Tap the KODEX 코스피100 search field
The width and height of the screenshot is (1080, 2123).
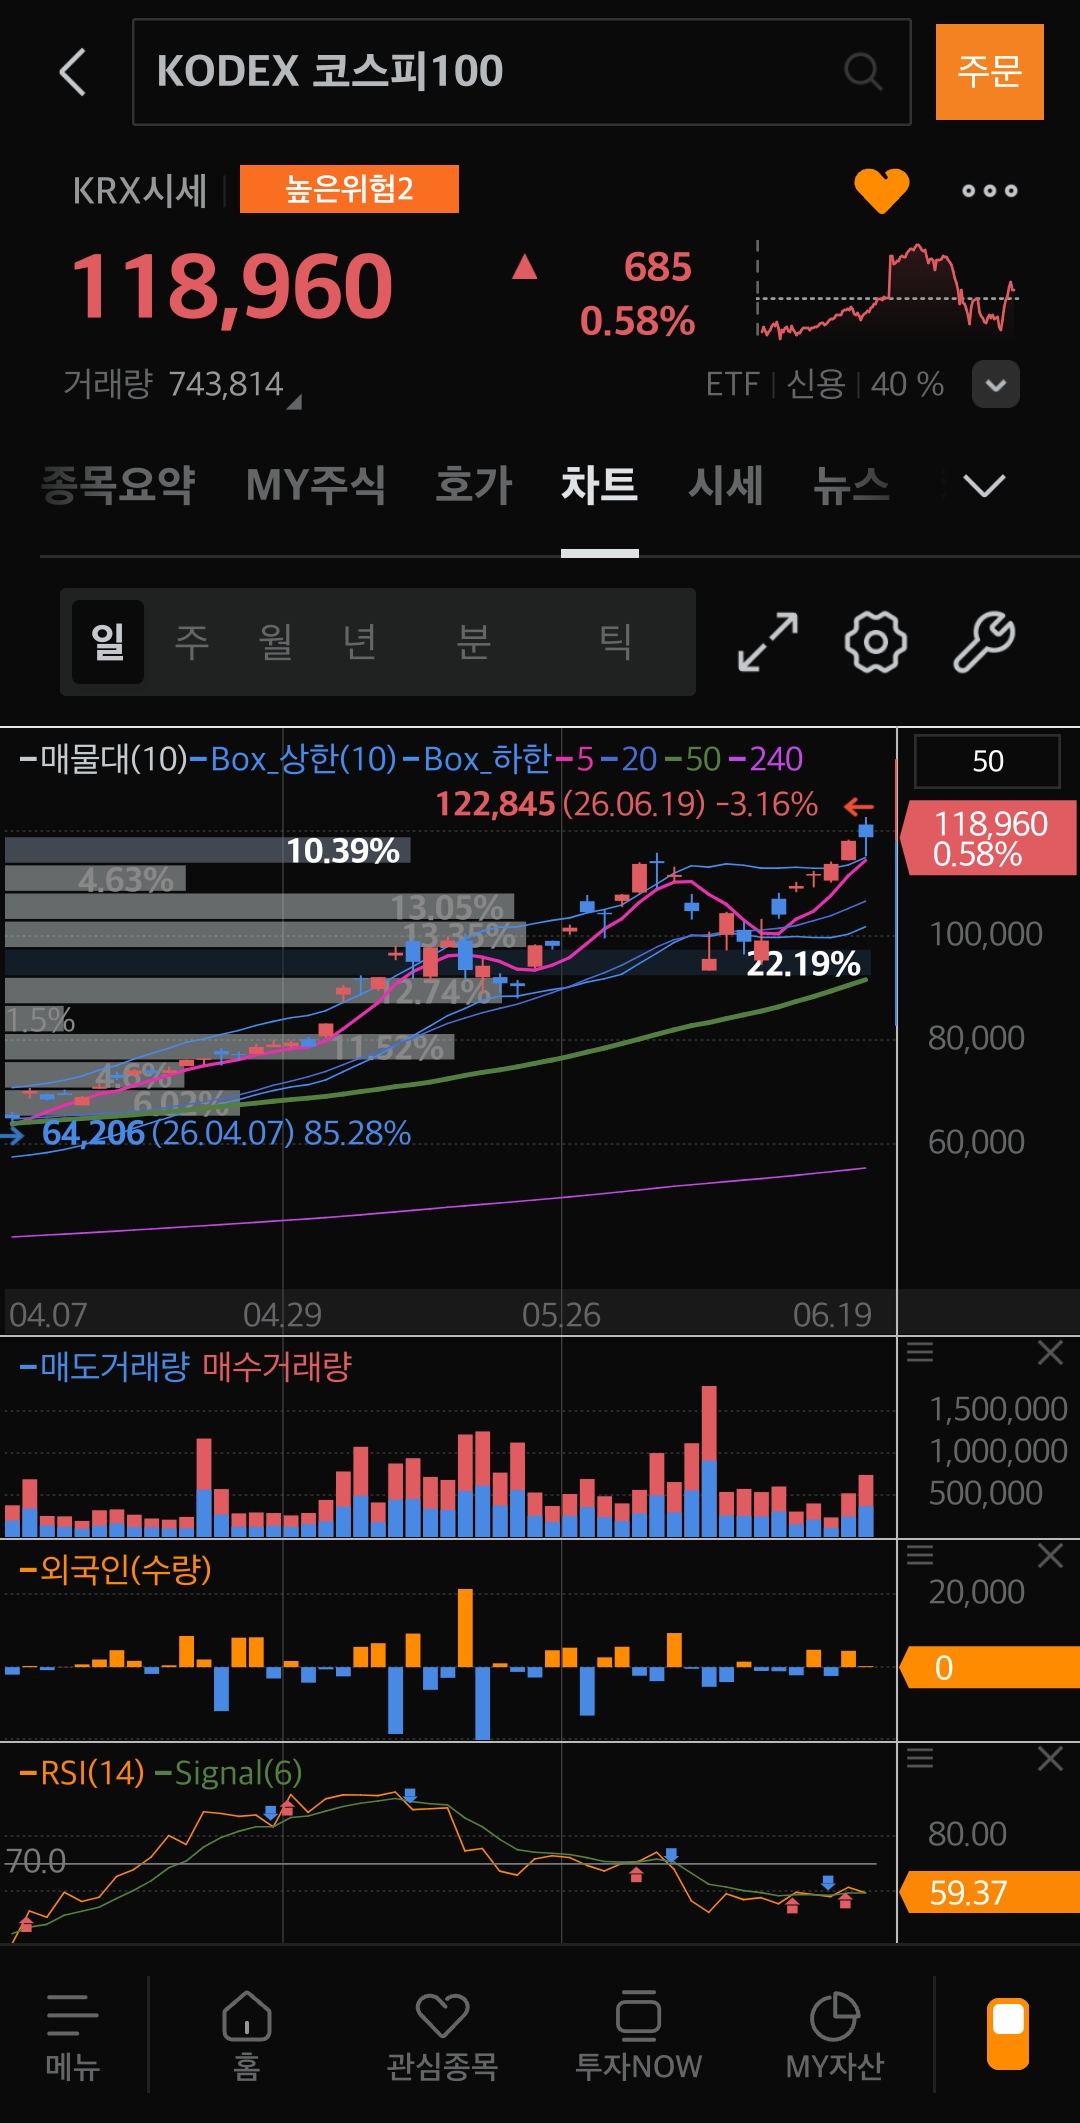(522, 72)
